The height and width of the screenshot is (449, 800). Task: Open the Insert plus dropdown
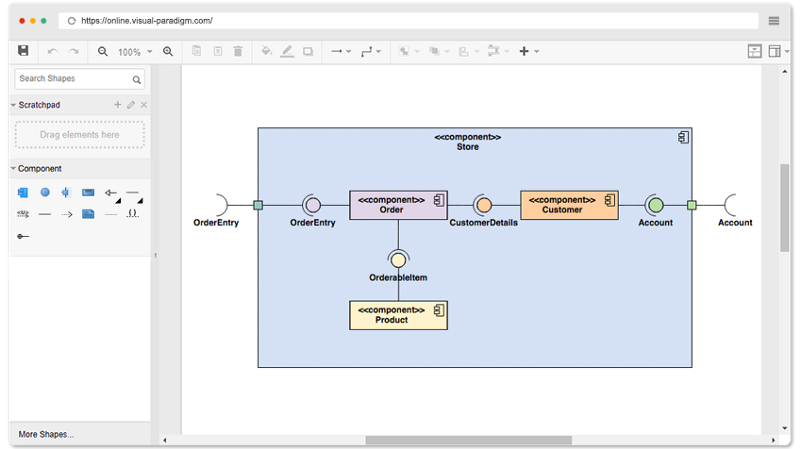point(528,51)
